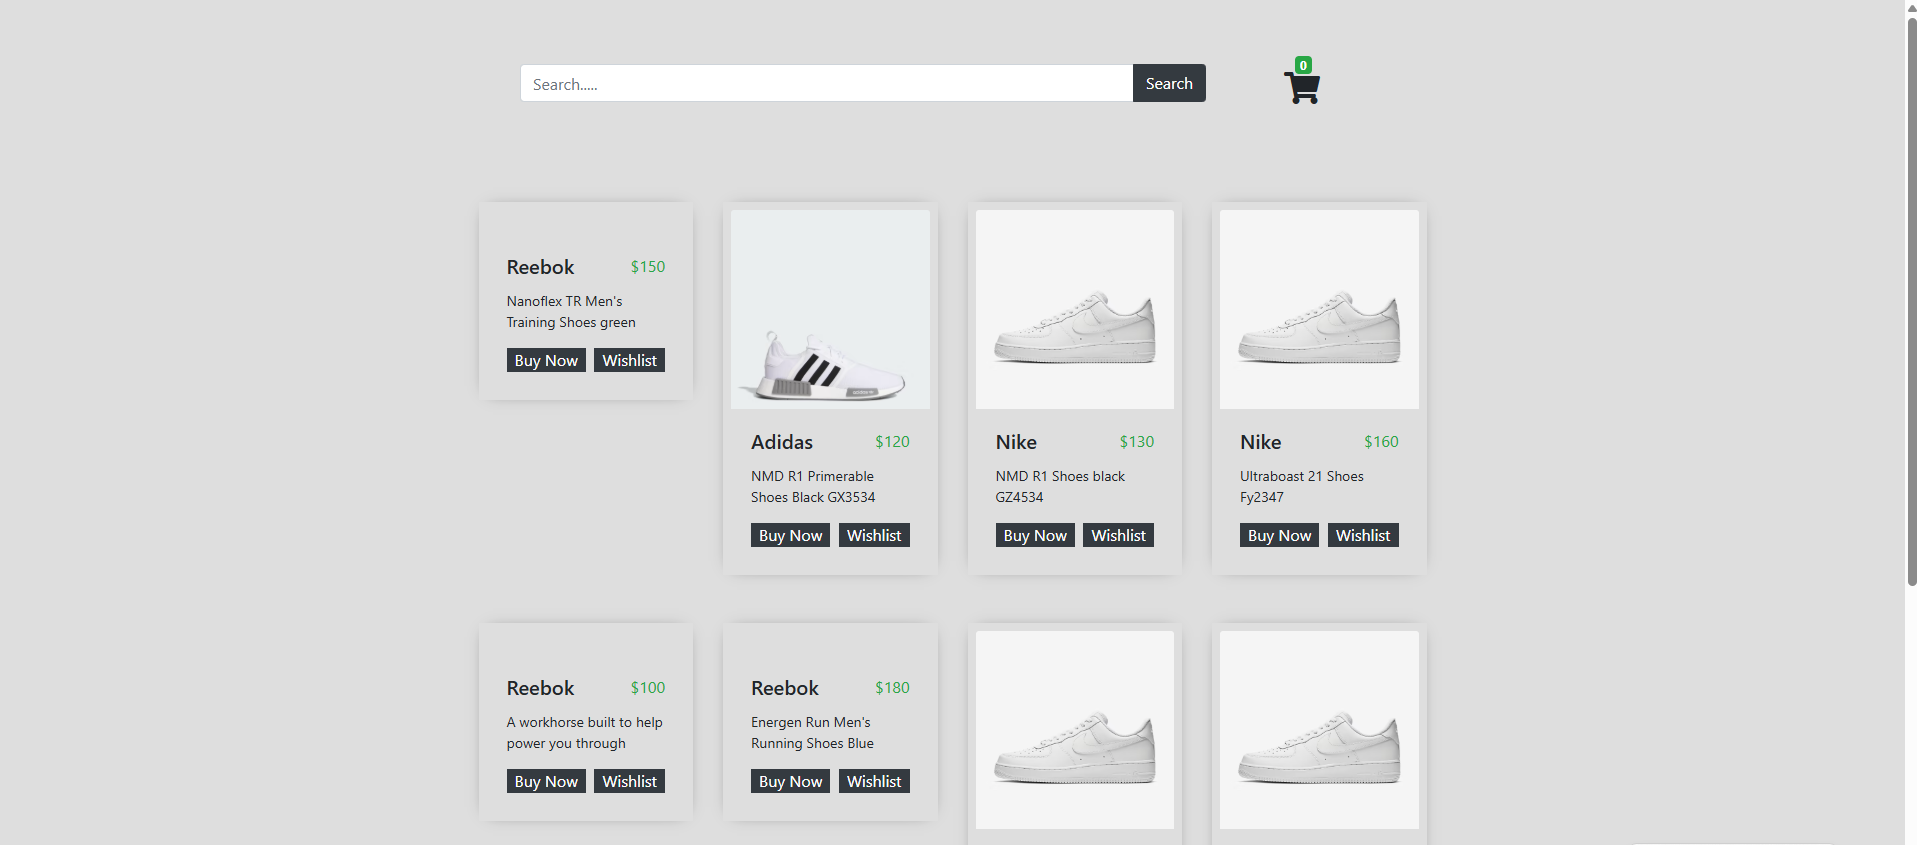Click the vertical page scrollbar thumb
1917x845 pixels.
point(1911,300)
